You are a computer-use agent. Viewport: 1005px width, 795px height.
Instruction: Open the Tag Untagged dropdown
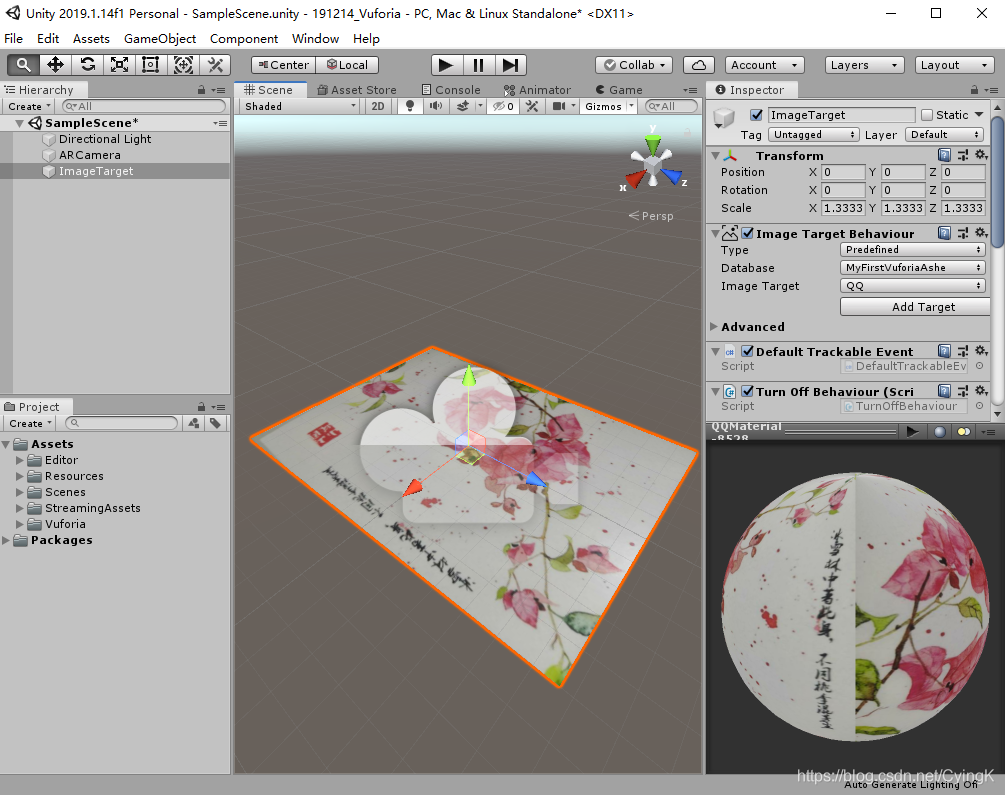click(814, 135)
